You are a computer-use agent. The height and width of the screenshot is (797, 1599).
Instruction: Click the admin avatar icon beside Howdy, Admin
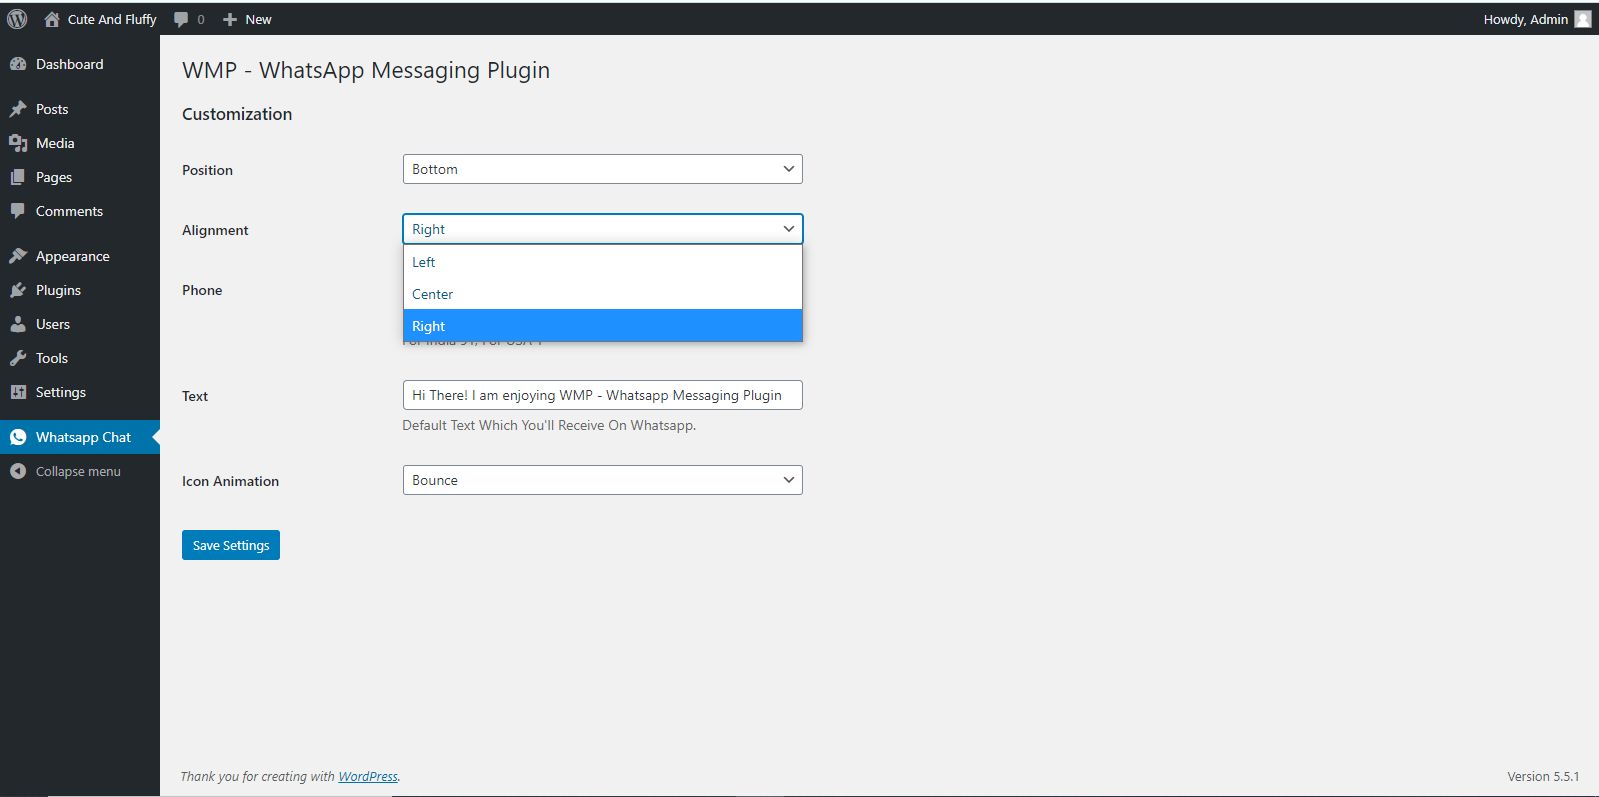coord(1583,19)
